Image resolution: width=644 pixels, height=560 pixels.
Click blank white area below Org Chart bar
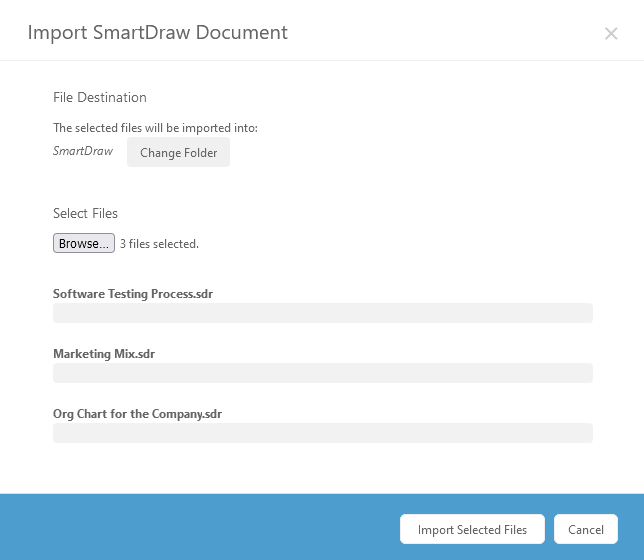(322, 468)
